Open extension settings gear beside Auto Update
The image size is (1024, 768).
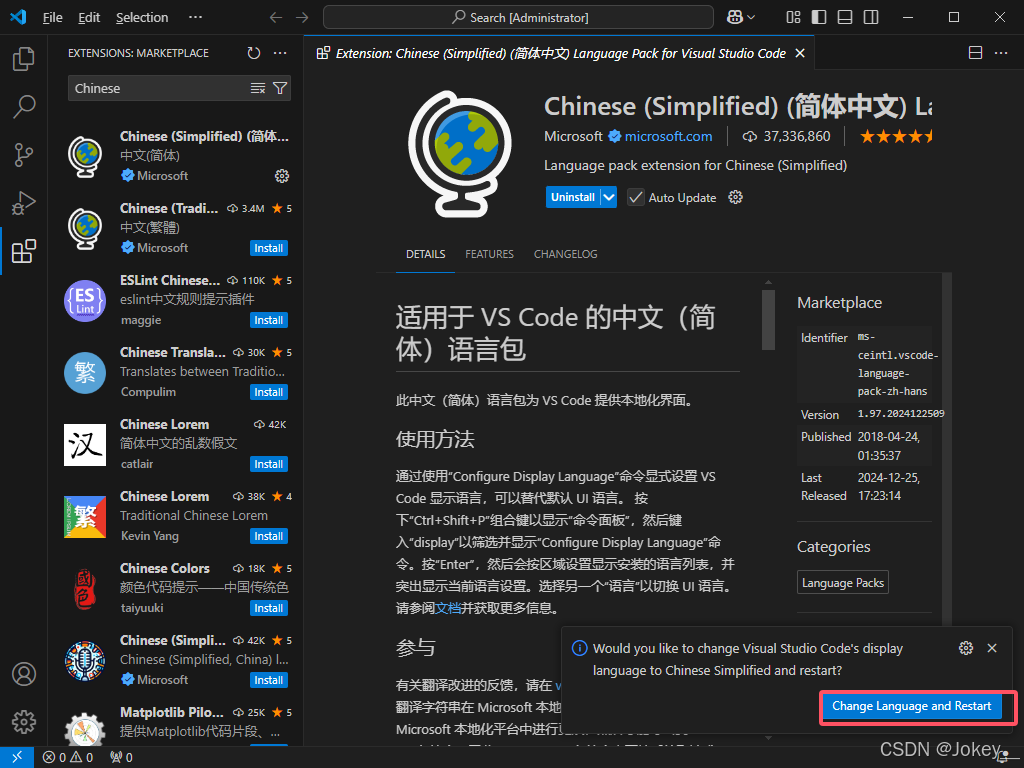(x=735, y=197)
